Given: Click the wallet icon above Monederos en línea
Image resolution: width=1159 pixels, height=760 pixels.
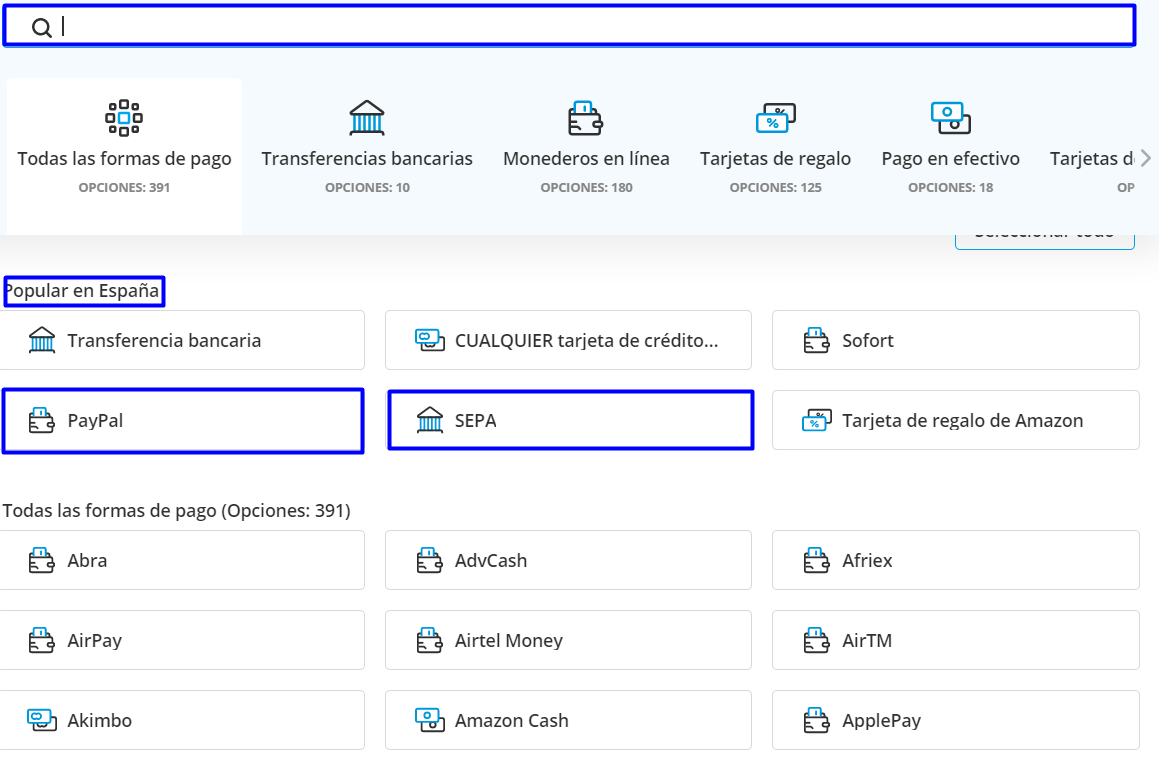Looking at the screenshot, I should coord(586,119).
